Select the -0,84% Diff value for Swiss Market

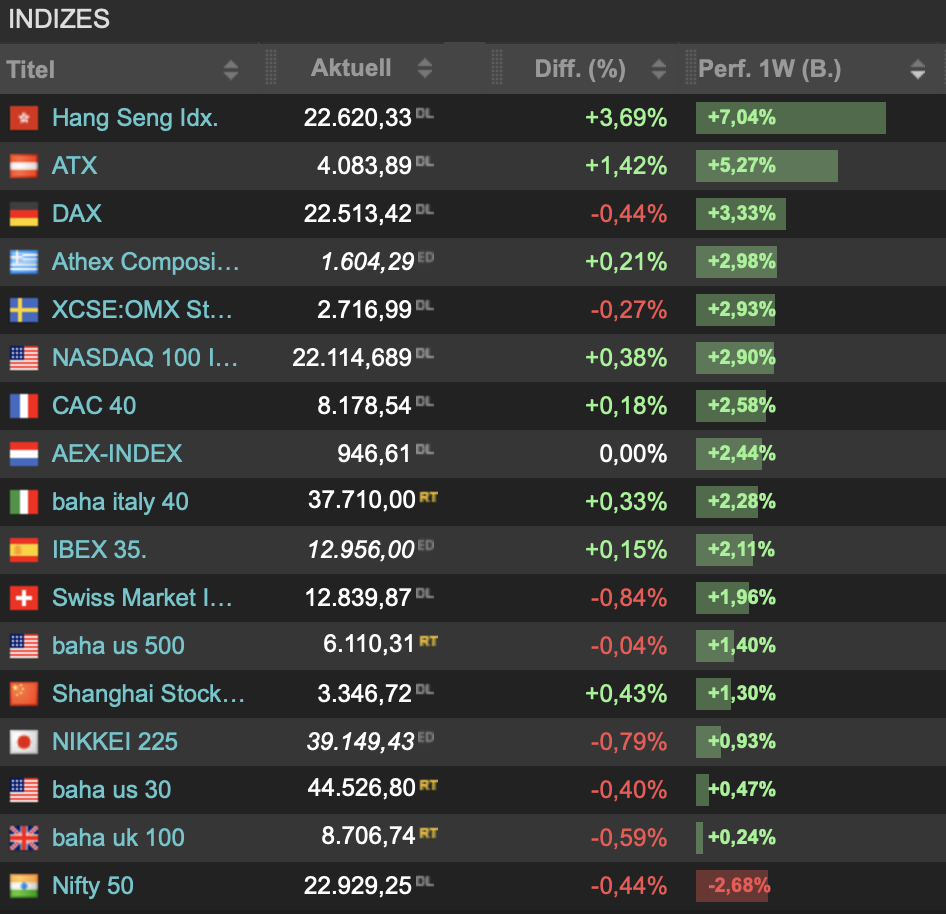629,598
